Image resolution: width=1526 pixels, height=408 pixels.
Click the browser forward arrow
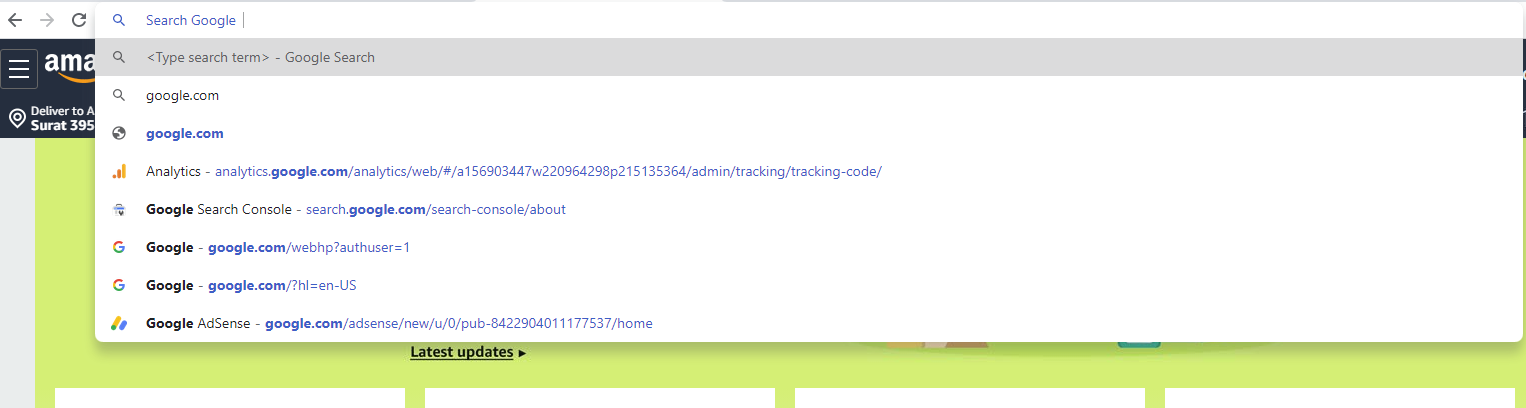(x=47, y=20)
